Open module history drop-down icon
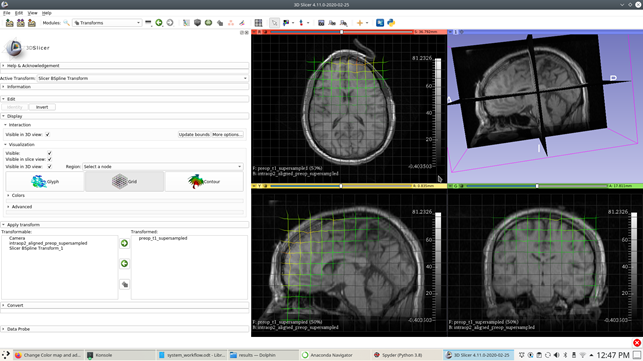The height and width of the screenshot is (361, 643). click(148, 23)
